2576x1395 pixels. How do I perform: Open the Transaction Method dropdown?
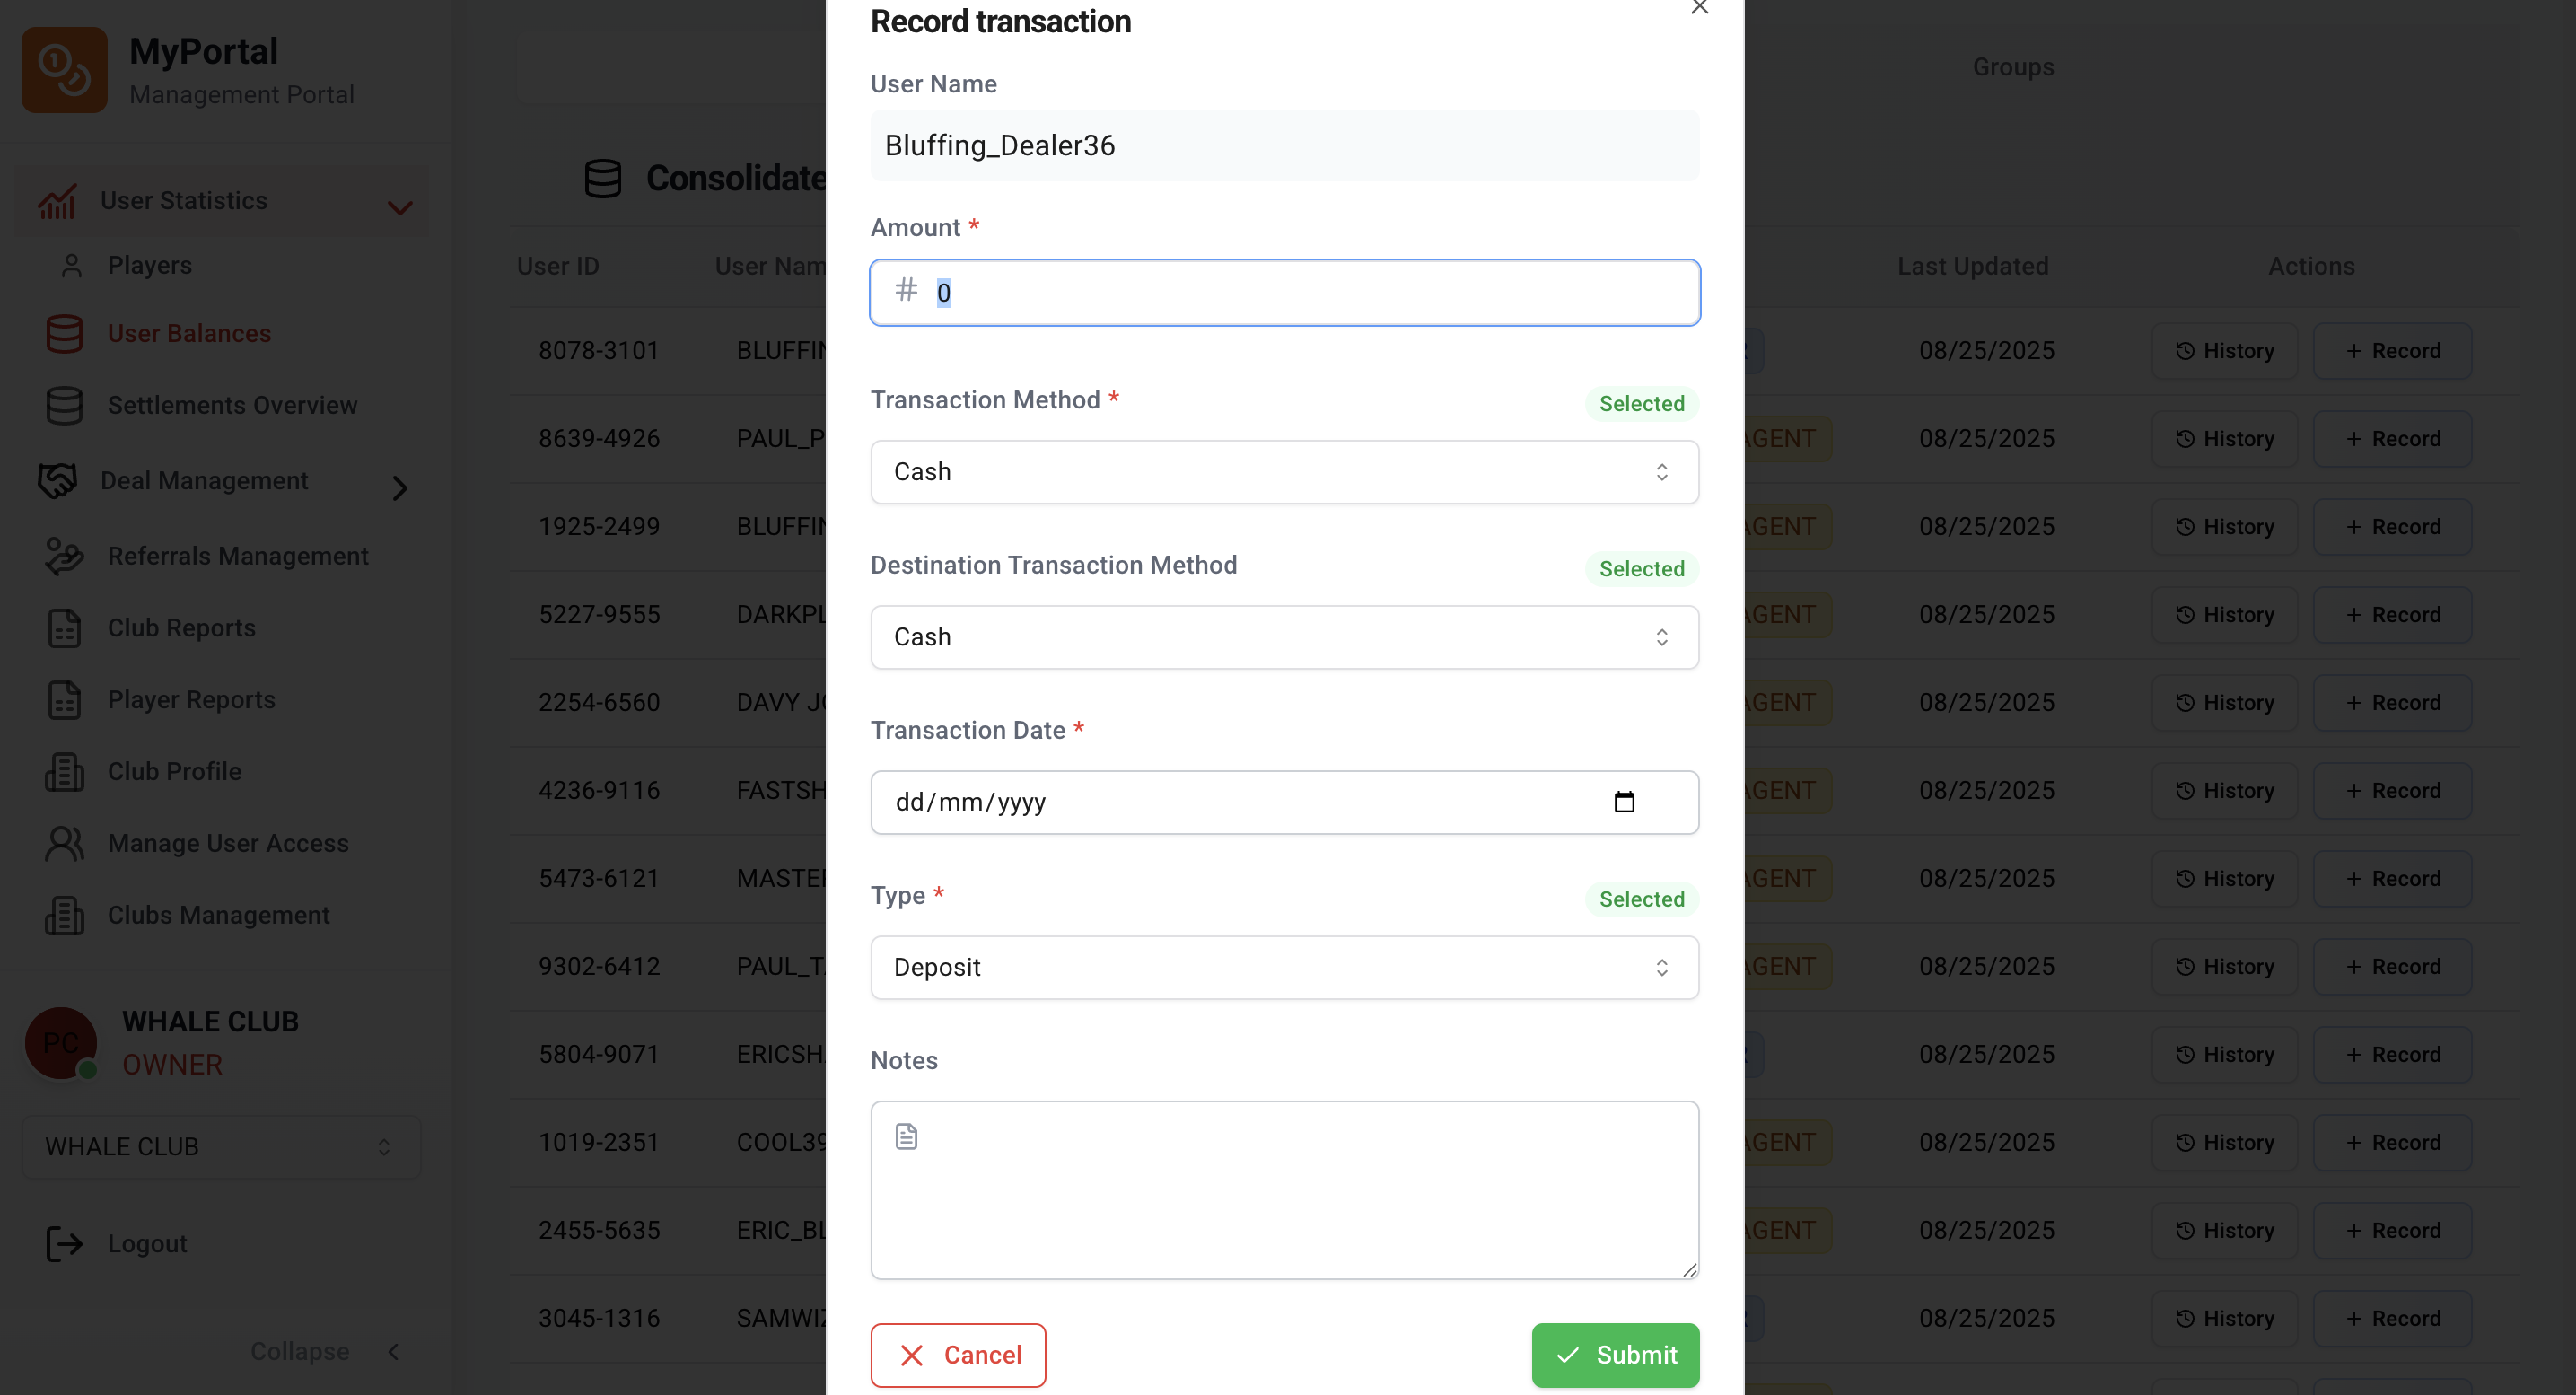tap(1284, 472)
